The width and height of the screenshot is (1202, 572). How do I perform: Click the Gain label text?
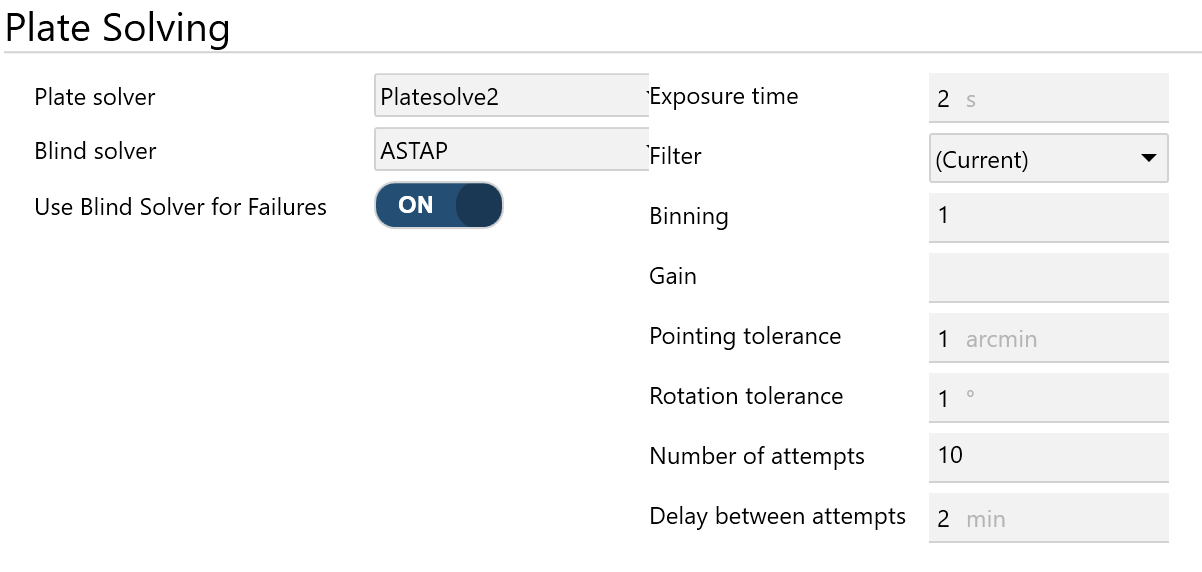pos(673,276)
